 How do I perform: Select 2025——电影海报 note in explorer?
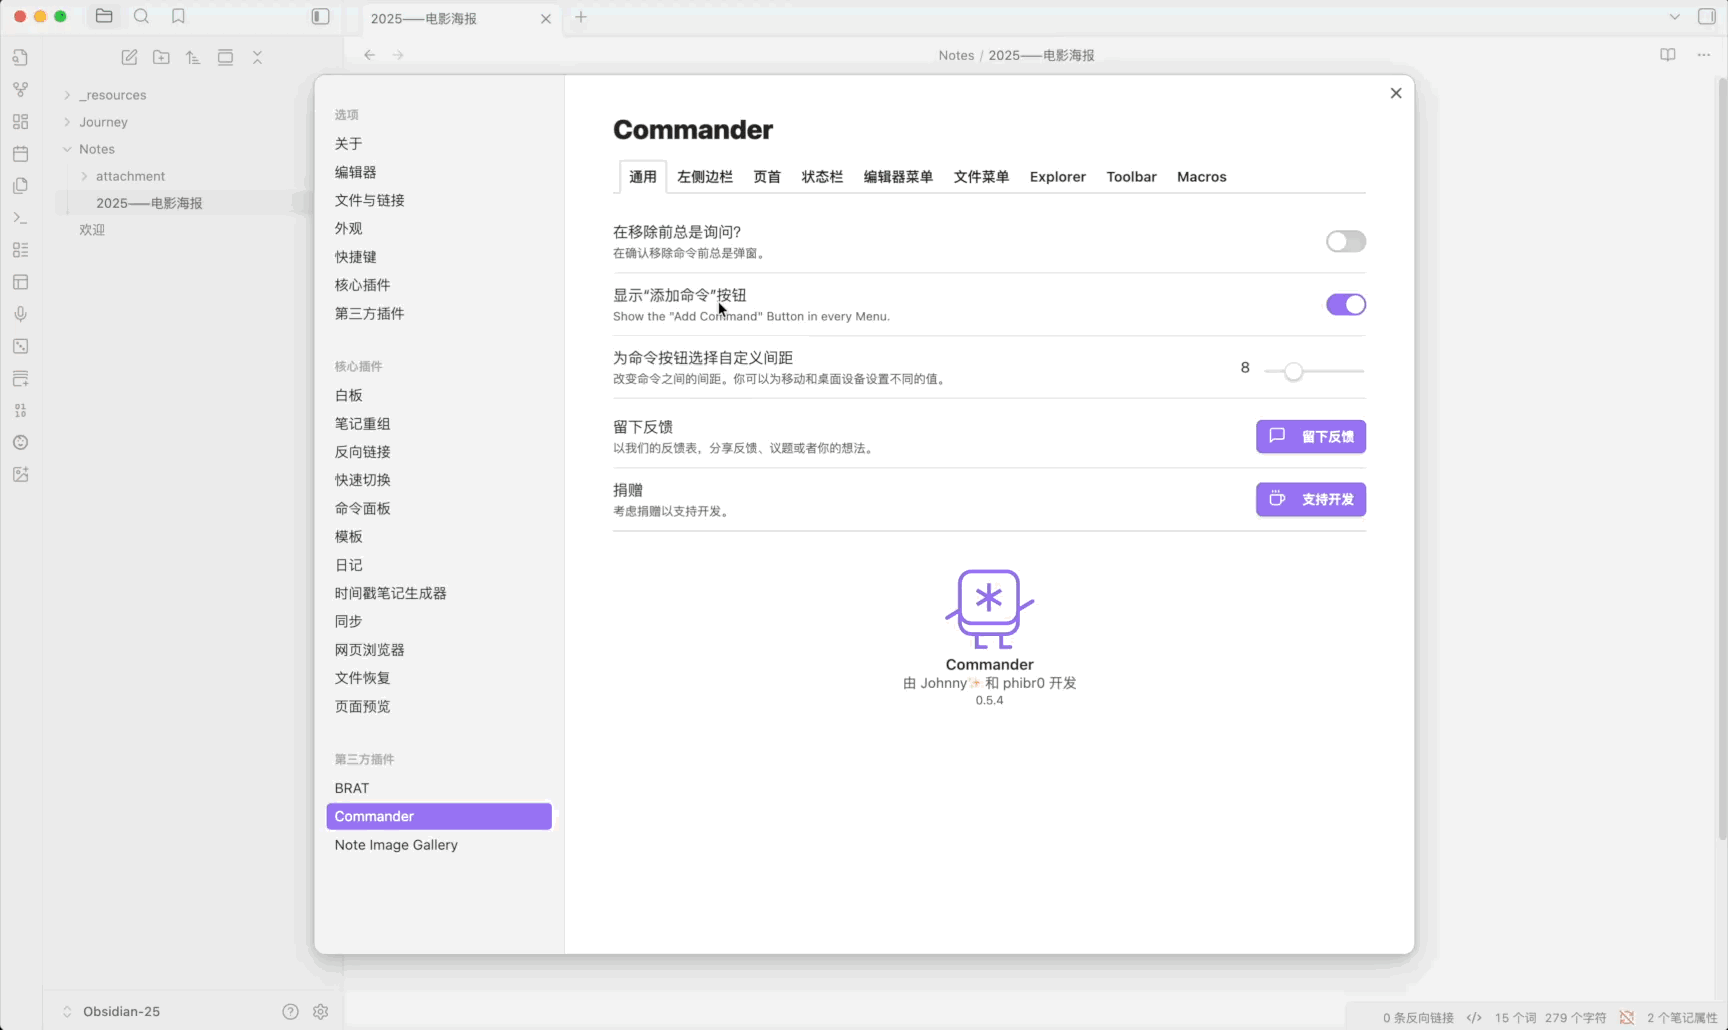tap(149, 203)
